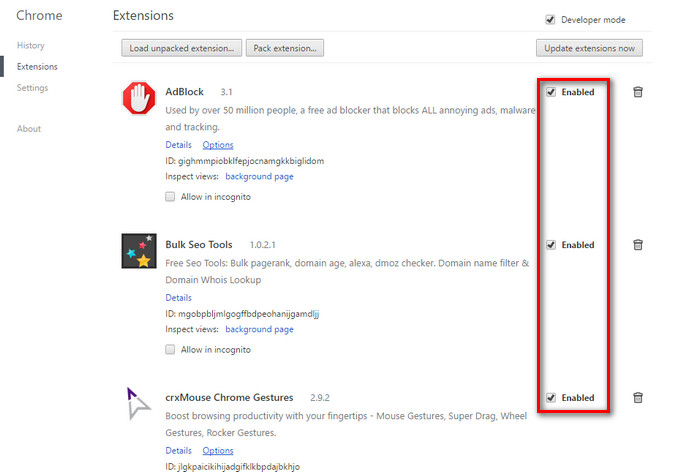Click the Bulk Seo Tools title
Image resolution: width=700 pixels, height=472 pixels.
[199, 244]
